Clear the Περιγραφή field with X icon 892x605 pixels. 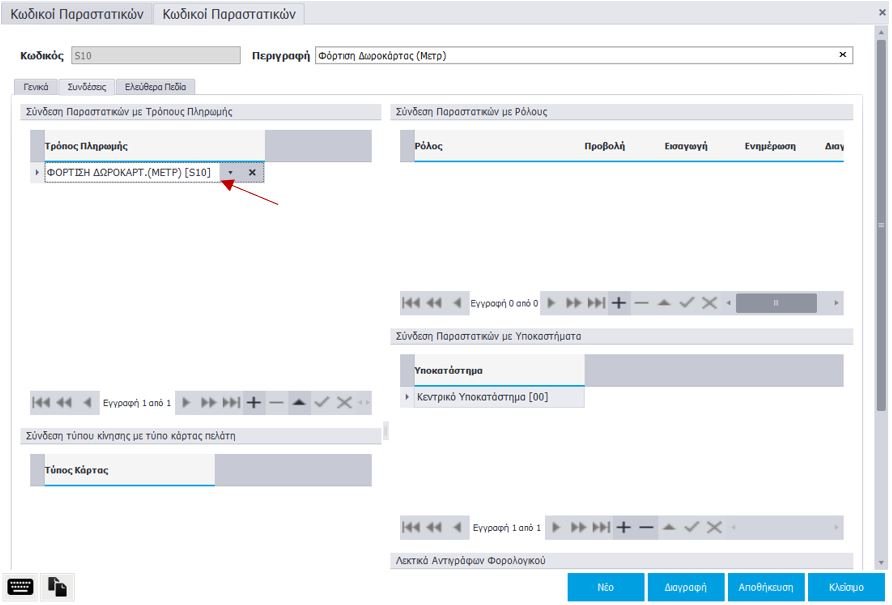pos(842,56)
